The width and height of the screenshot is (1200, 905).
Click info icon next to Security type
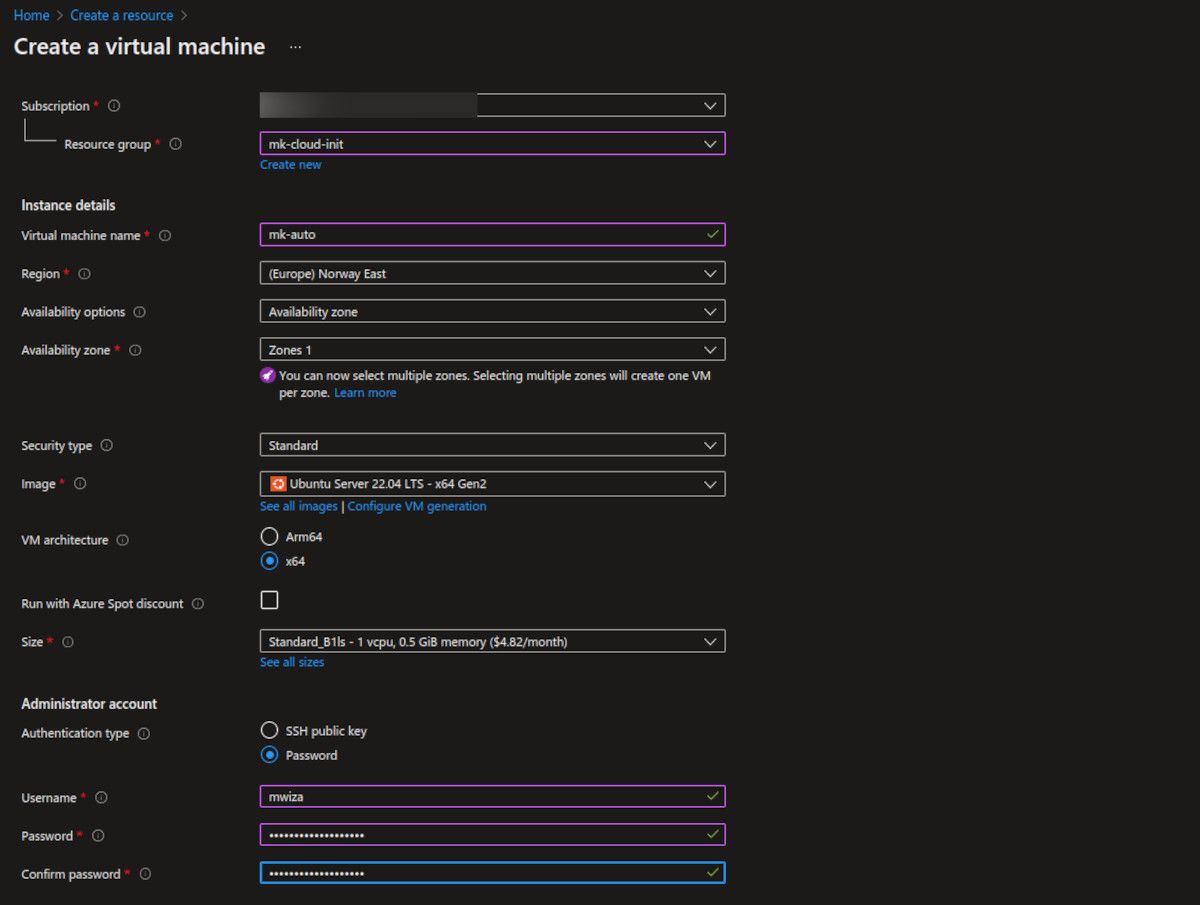[x=107, y=446]
